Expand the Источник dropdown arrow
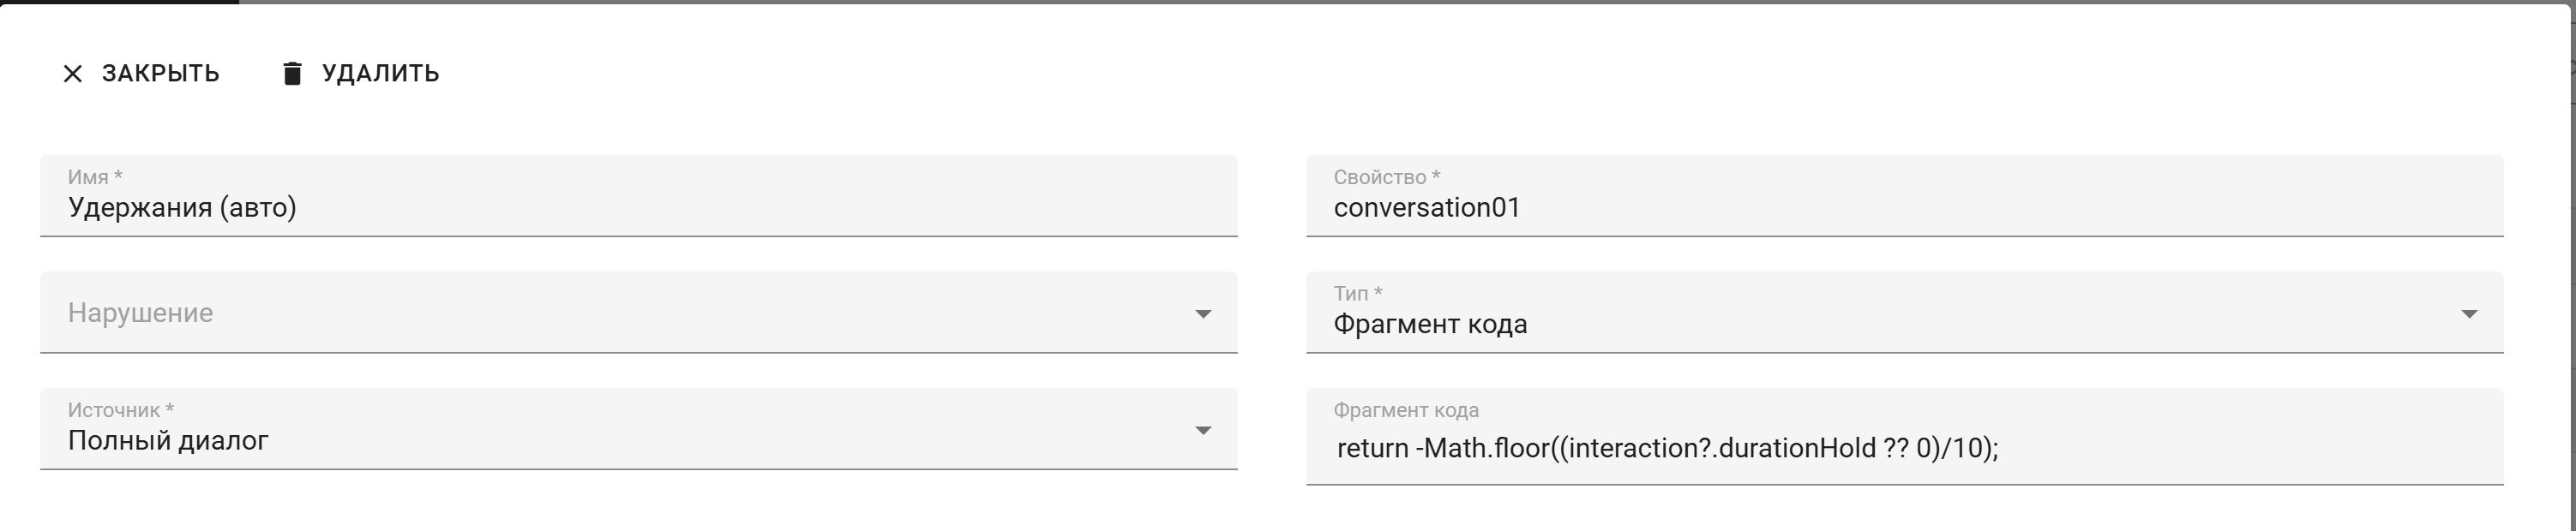The width and height of the screenshot is (2576, 531). [x=1203, y=431]
